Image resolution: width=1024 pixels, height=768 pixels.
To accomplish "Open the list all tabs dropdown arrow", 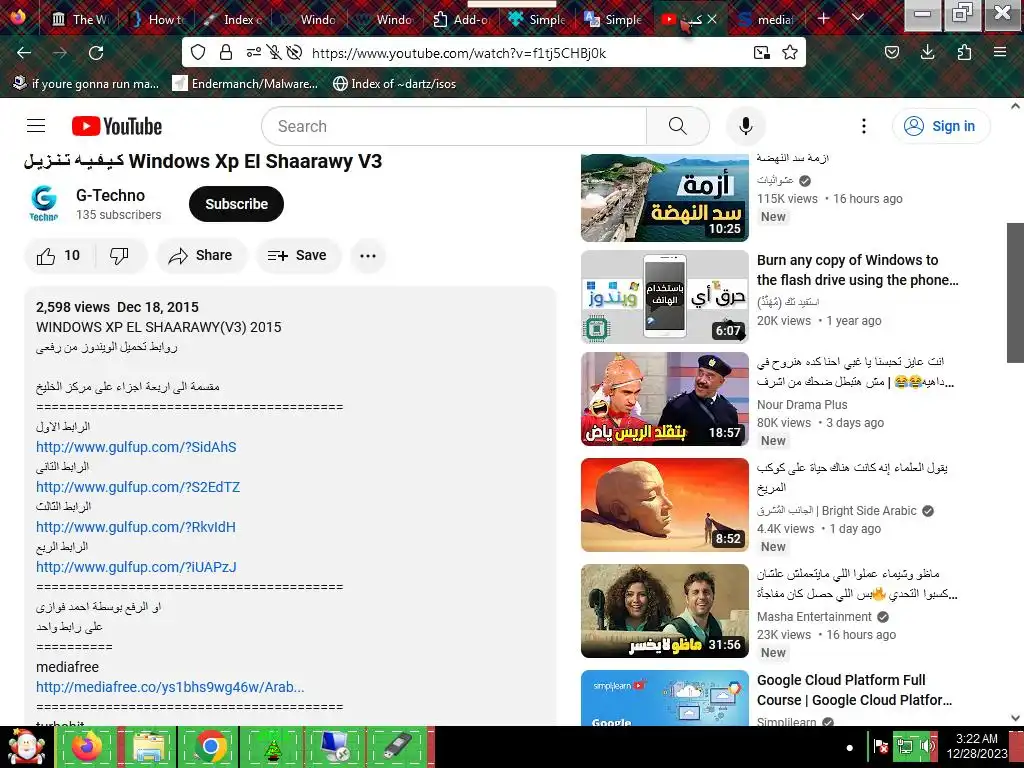I will pos(858,18).
